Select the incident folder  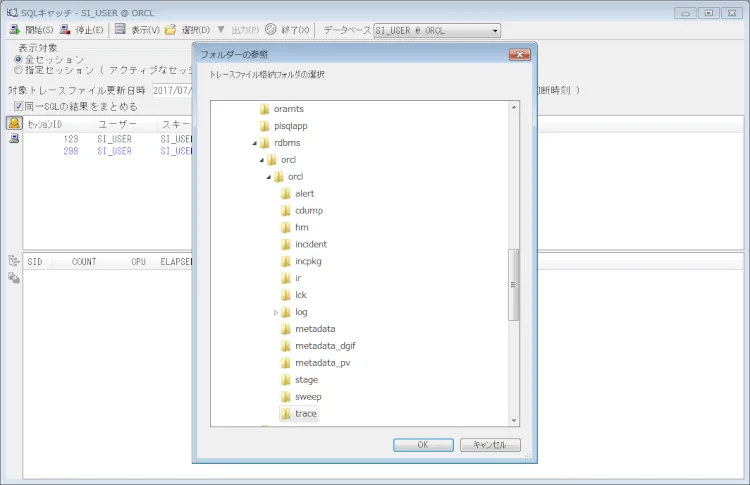pyautogui.click(x=310, y=244)
